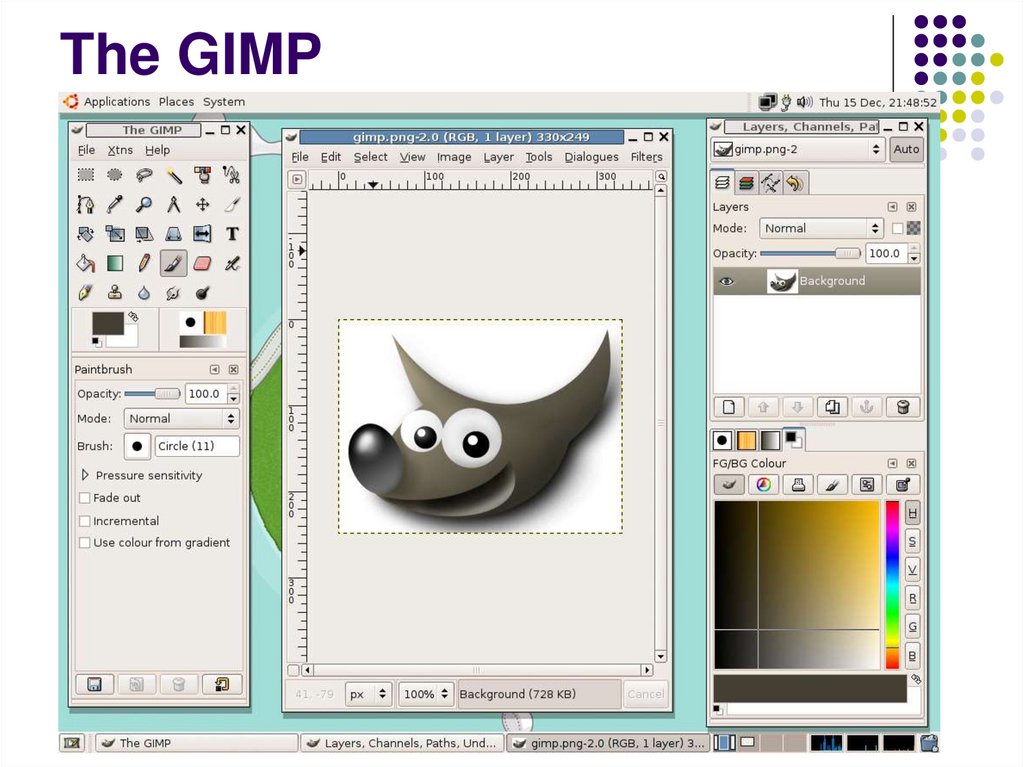
Task: Select the Paths tool
Action: [86, 204]
